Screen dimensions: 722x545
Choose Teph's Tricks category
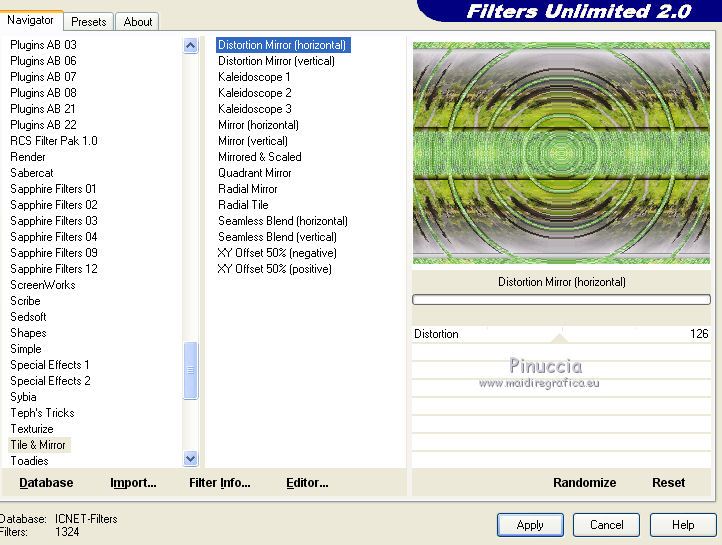pos(42,413)
